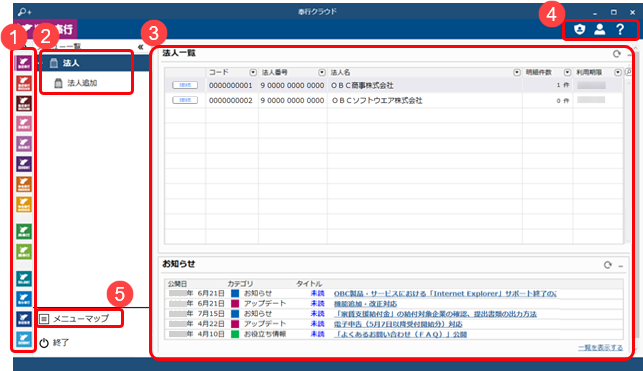Click the magenta category square on the 4月22日 row

pos(235,324)
